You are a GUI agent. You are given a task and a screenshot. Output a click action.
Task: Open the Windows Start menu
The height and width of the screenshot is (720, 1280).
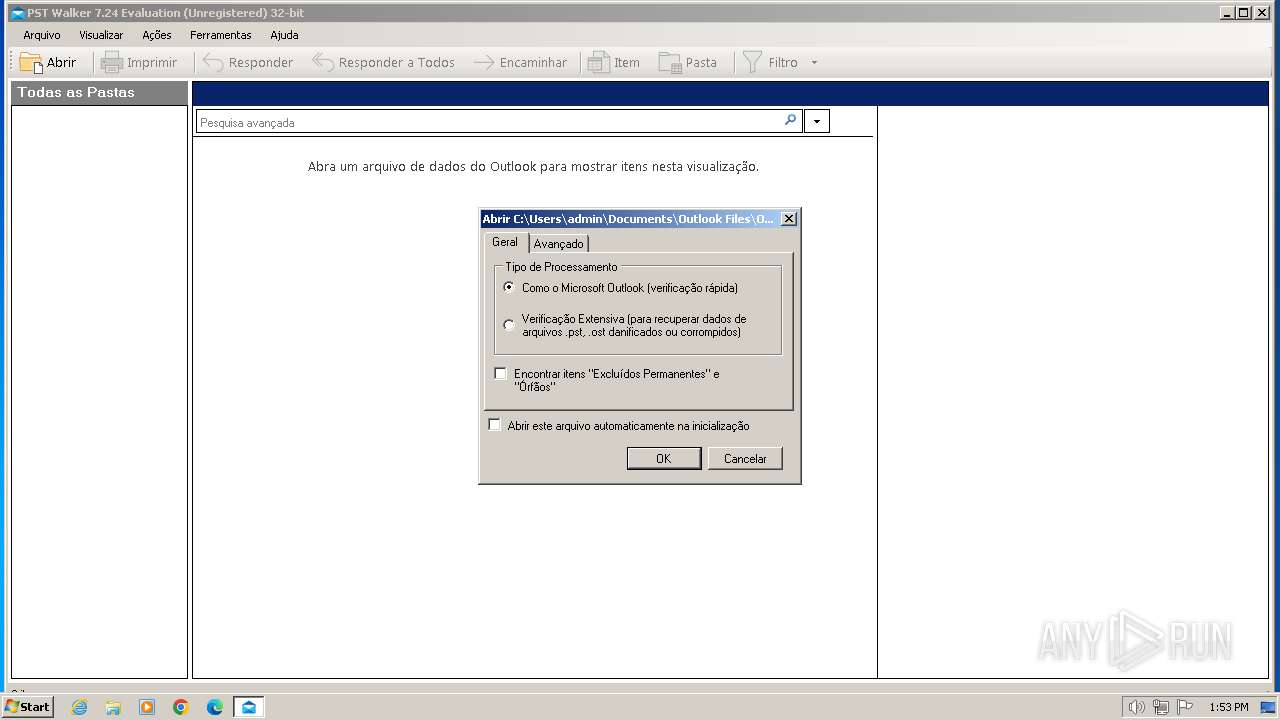[x=27, y=707]
